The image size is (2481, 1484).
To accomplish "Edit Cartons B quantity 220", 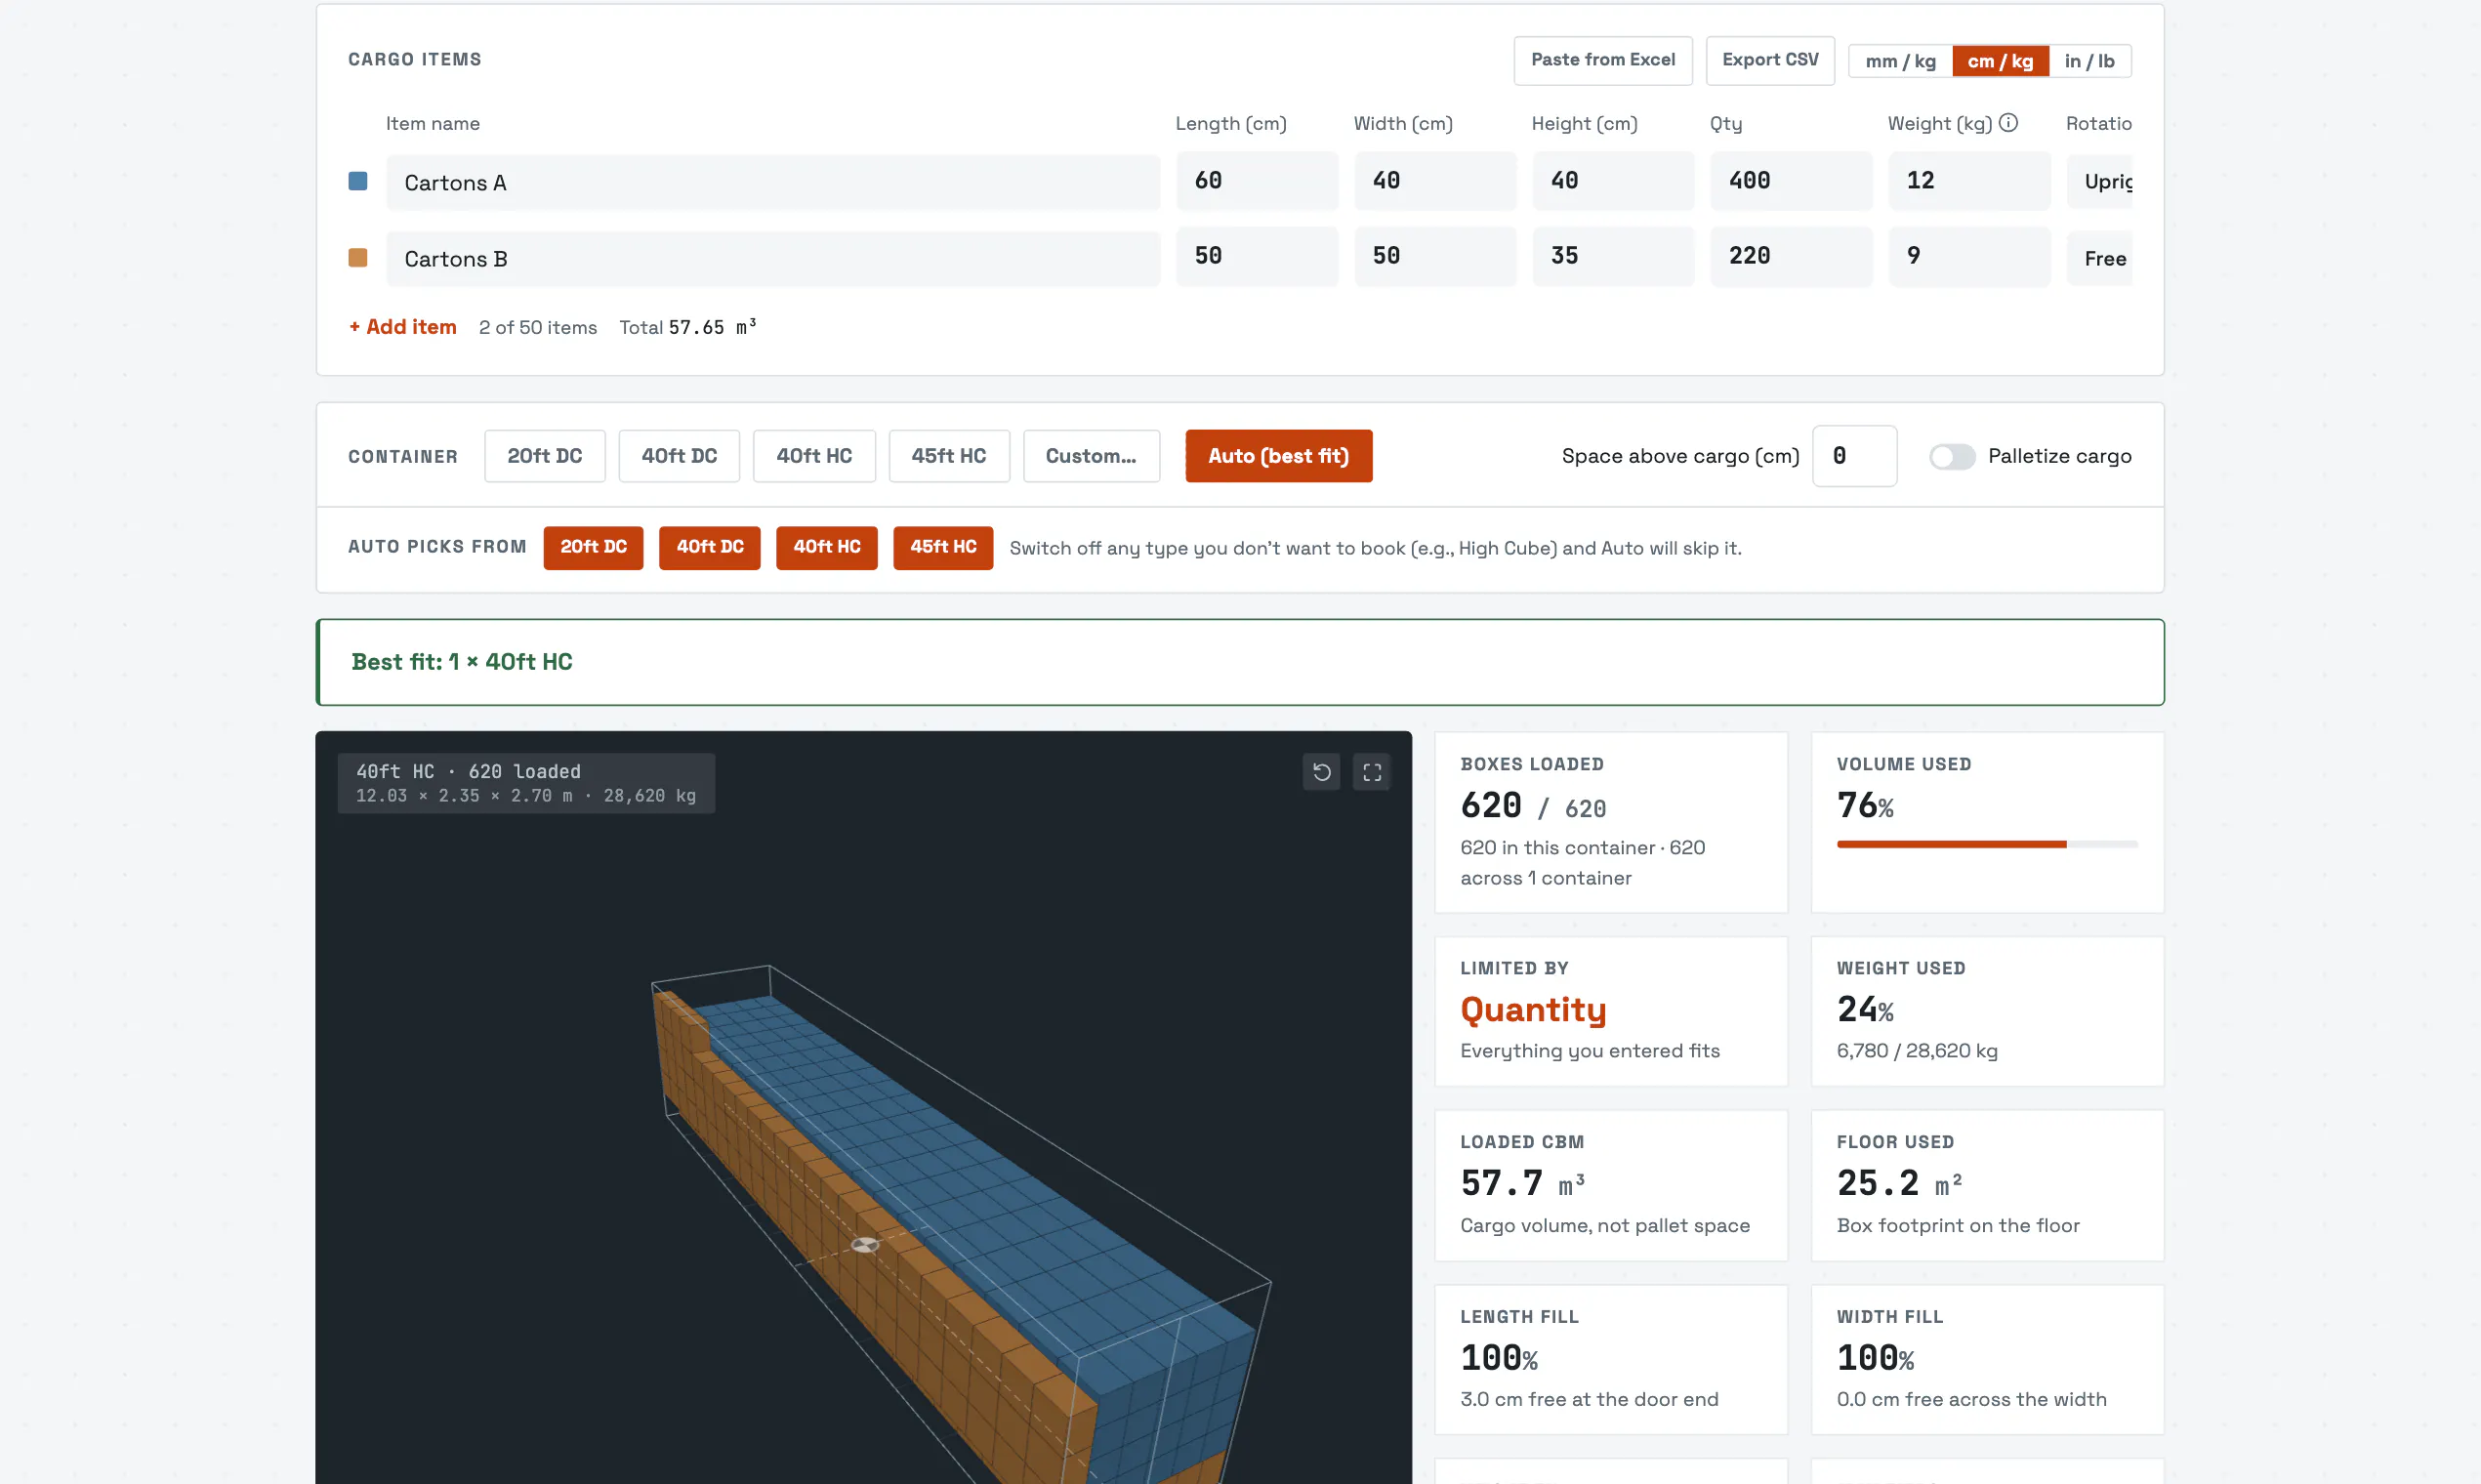I will click(x=1791, y=257).
